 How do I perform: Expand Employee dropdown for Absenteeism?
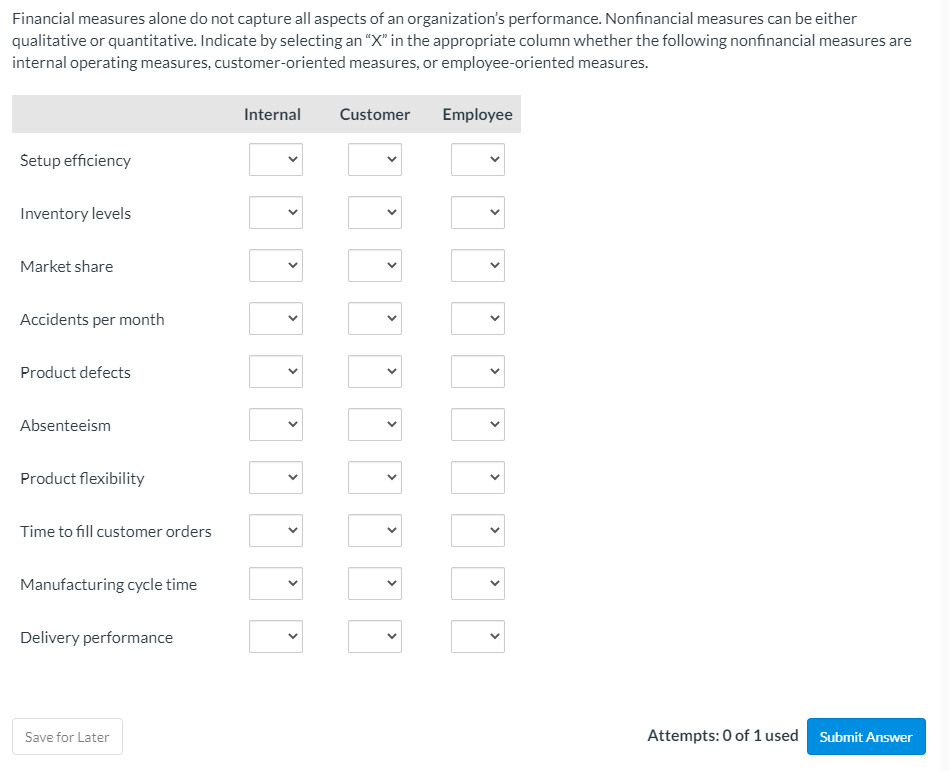[x=477, y=424]
